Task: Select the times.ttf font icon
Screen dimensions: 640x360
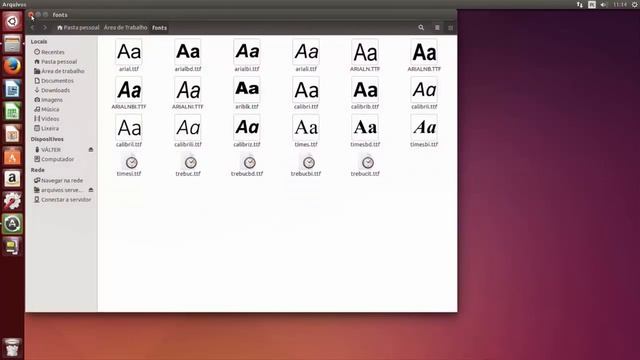Action: click(306, 127)
